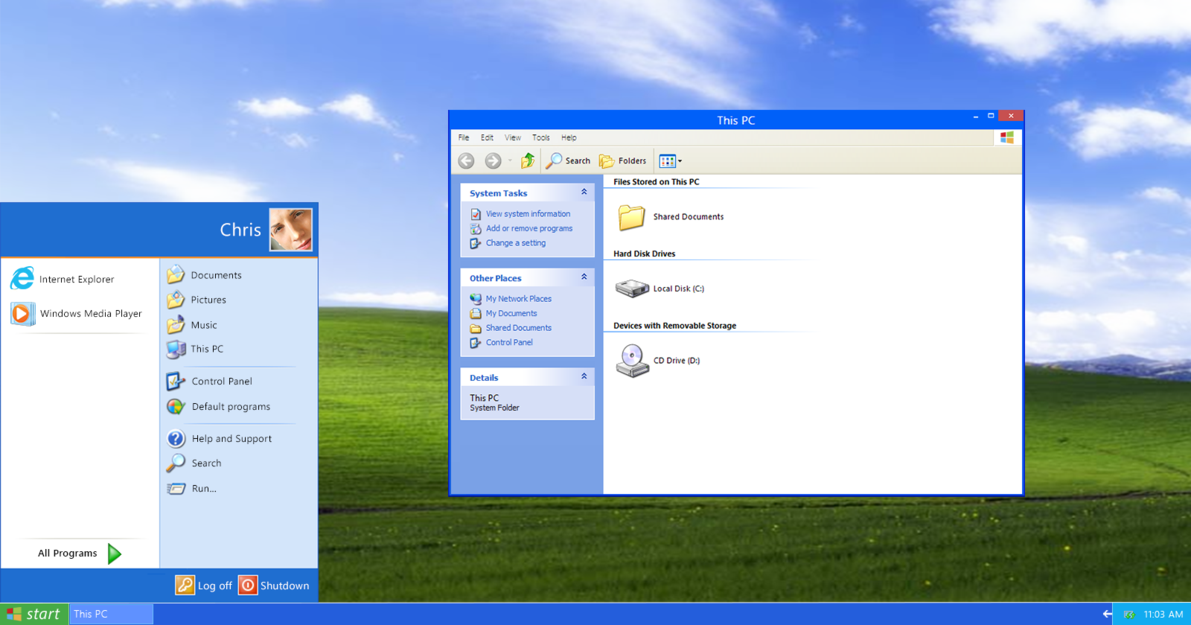Image resolution: width=1191 pixels, height=625 pixels.
Task: Click the Log off button
Action: click(204, 585)
